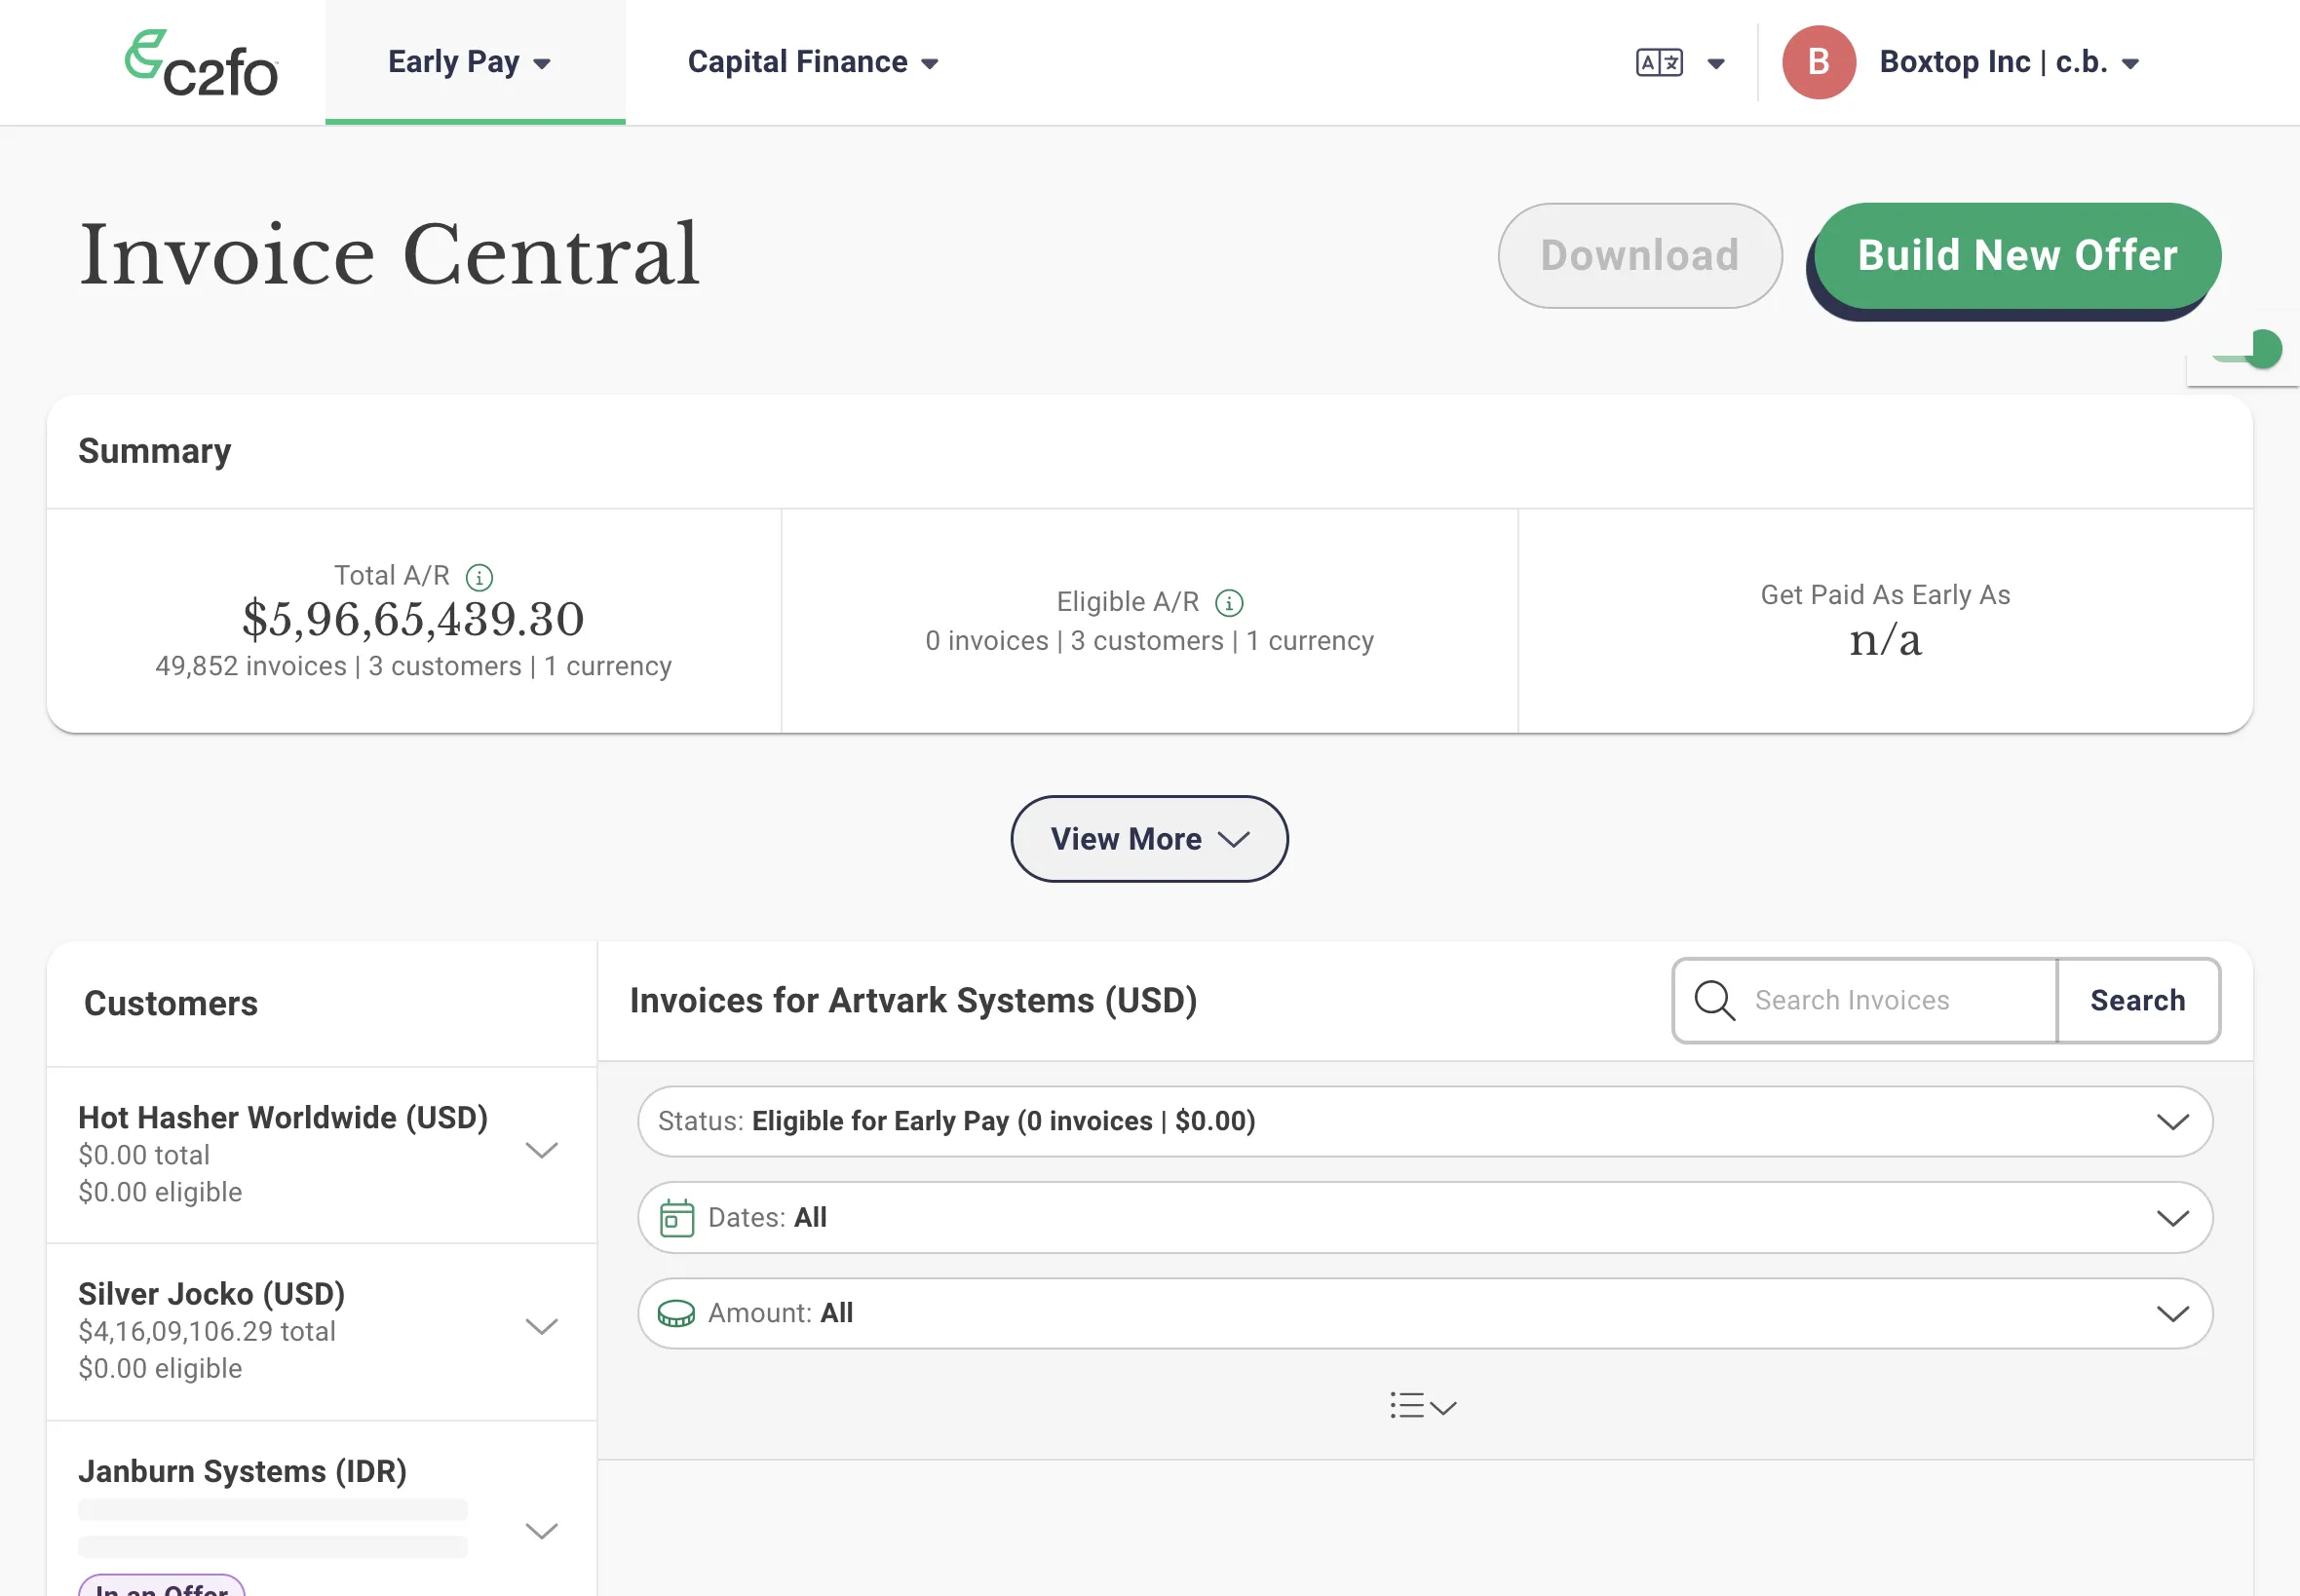The height and width of the screenshot is (1596, 2300).
Task: Click the Search button
Action: [x=2138, y=1000]
